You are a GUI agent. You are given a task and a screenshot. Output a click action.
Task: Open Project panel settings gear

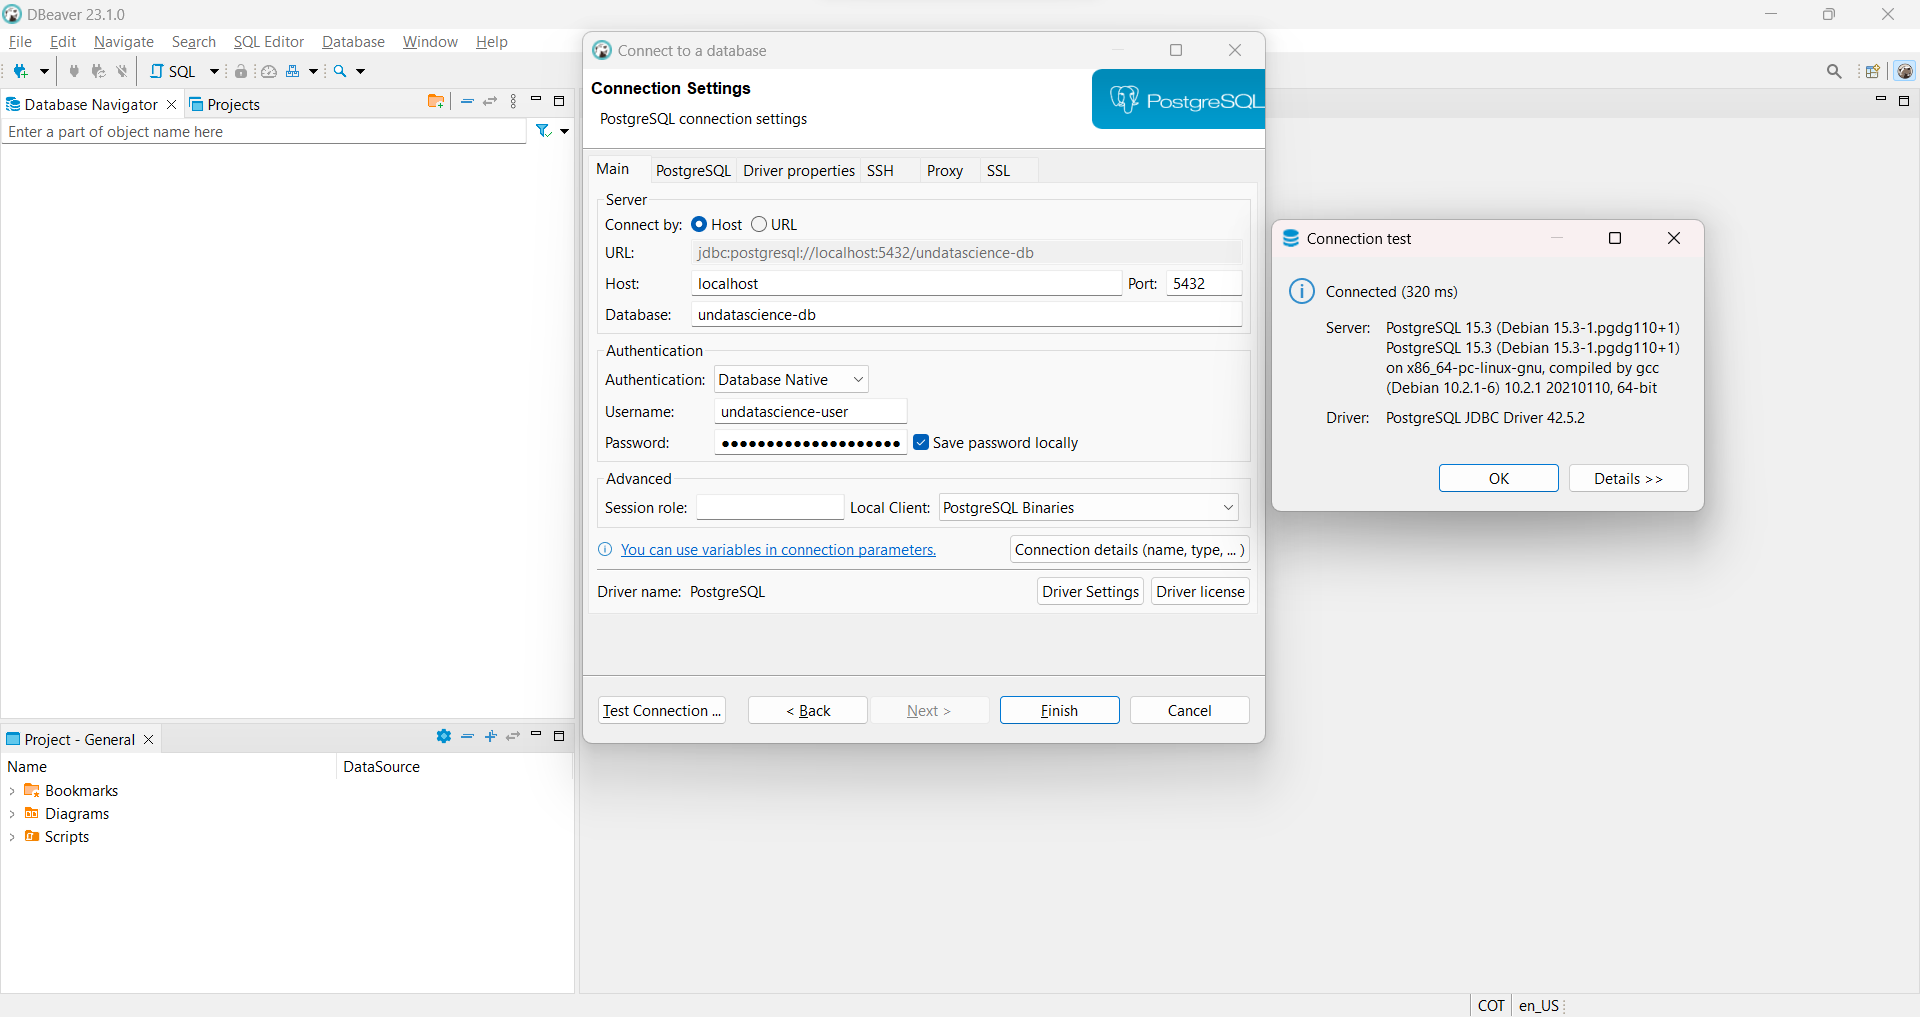444,736
